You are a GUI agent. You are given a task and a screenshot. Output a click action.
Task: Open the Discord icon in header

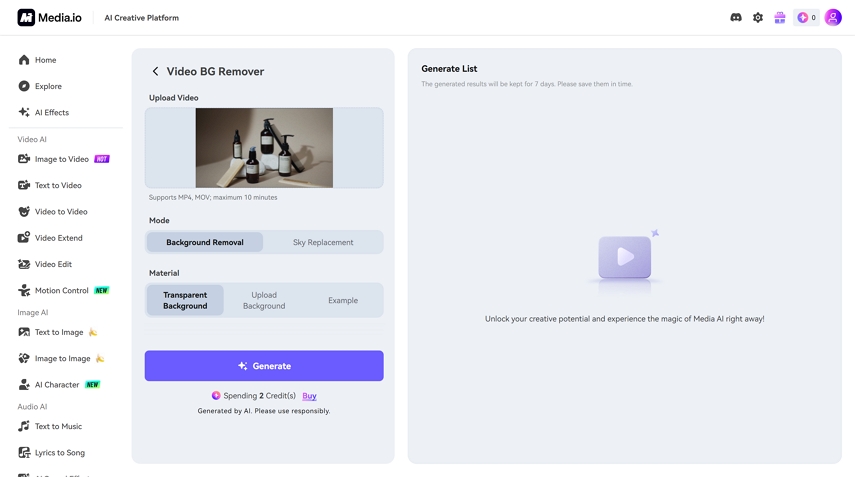[x=736, y=17]
